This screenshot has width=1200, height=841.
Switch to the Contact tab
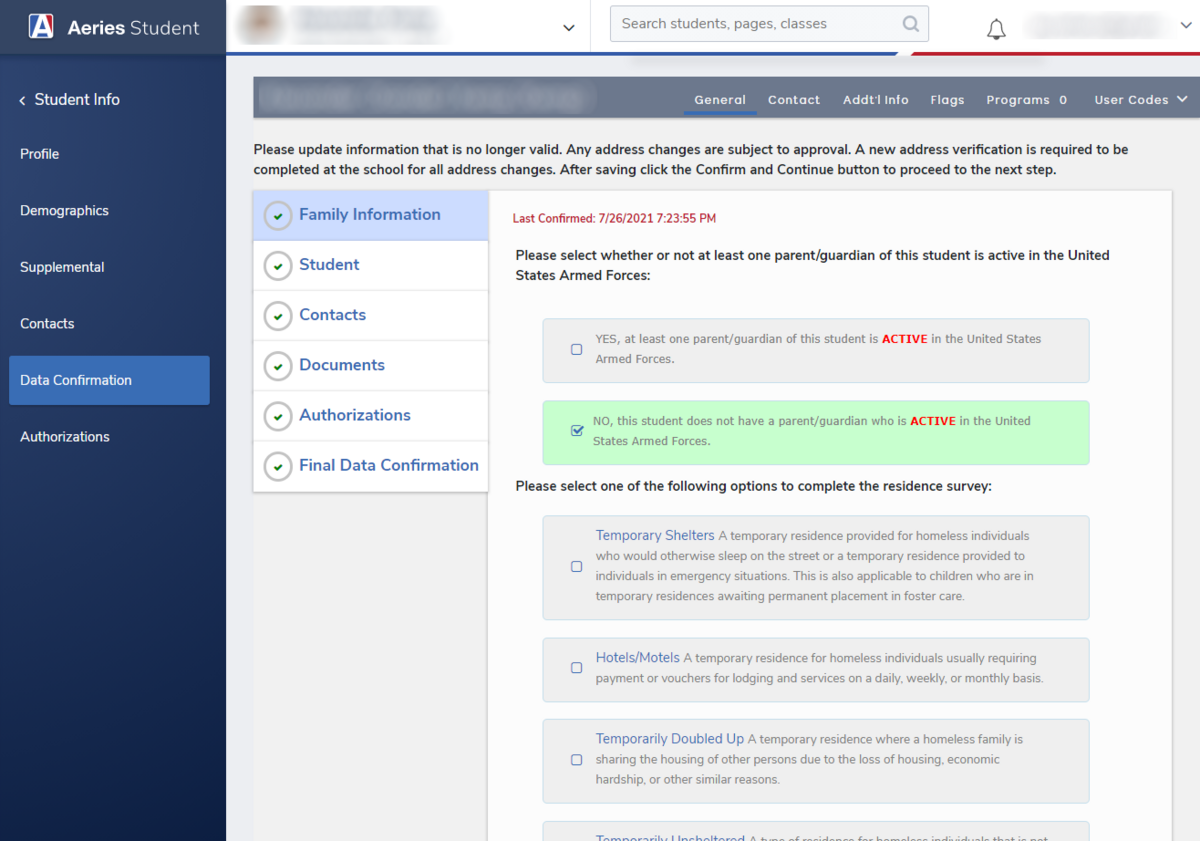(794, 99)
